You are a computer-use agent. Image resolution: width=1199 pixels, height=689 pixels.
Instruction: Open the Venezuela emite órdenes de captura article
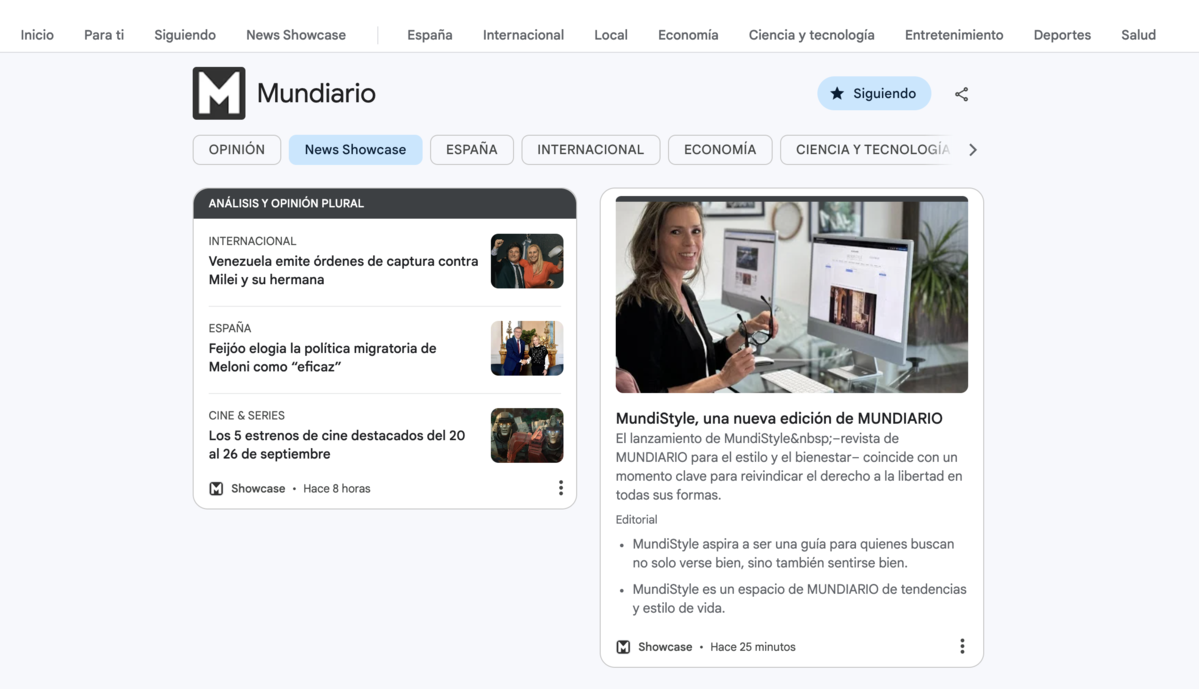[x=343, y=271]
